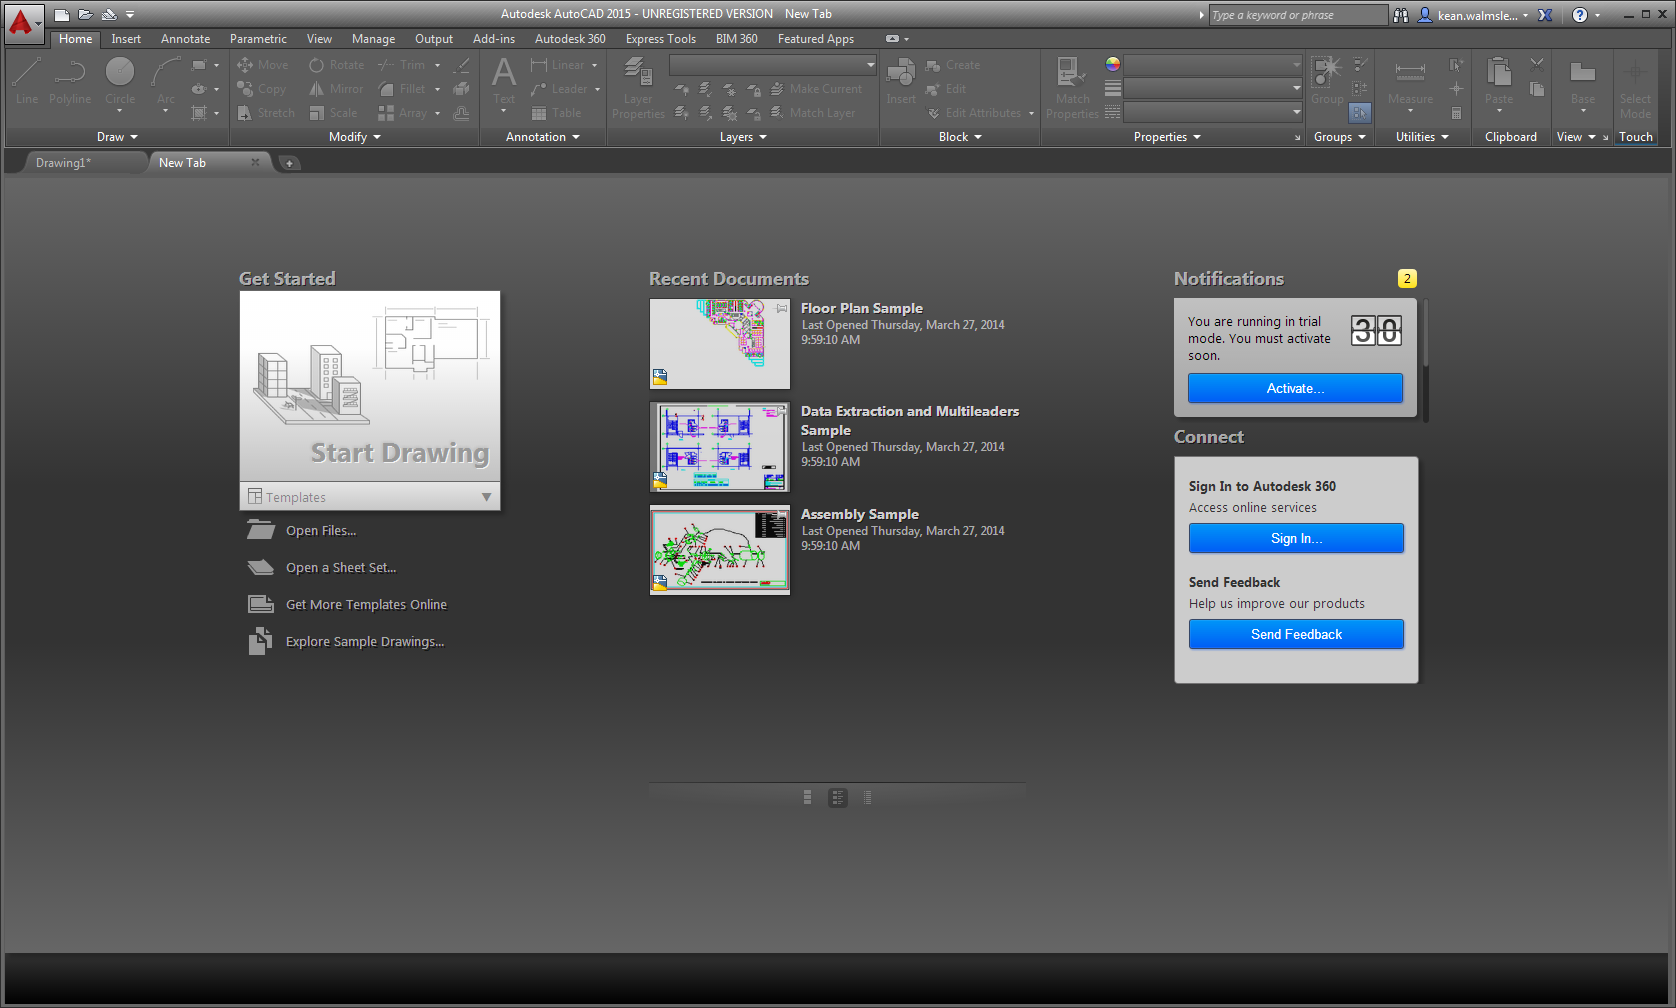This screenshot has width=1676, height=1008.
Task: Open the Annotate ribbon tab
Action: [x=186, y=39]
